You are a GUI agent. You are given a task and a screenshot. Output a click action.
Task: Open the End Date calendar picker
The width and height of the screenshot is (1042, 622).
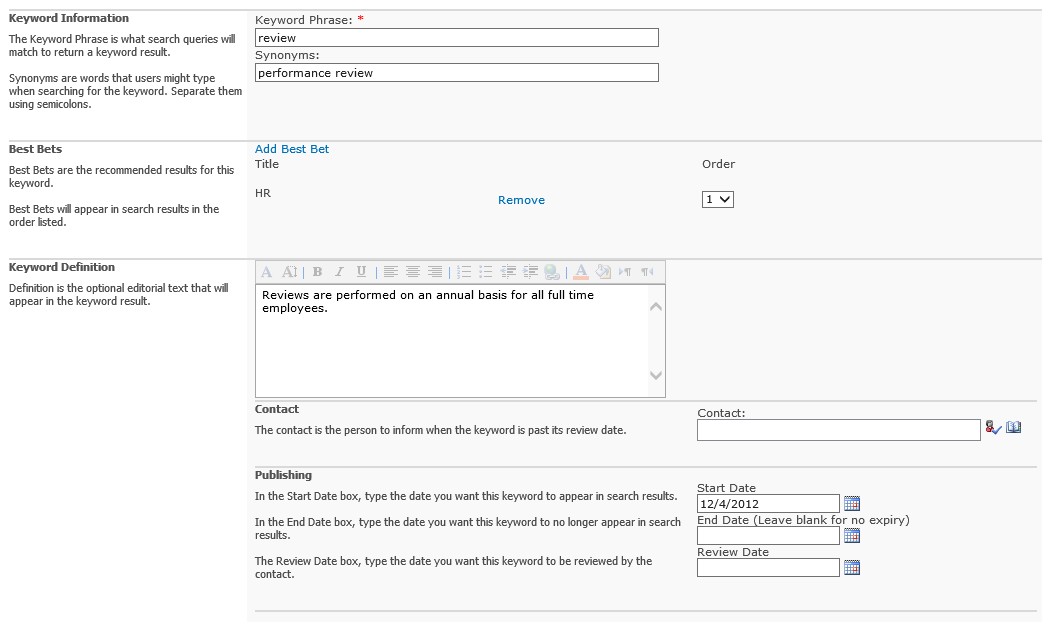[852, 536]
